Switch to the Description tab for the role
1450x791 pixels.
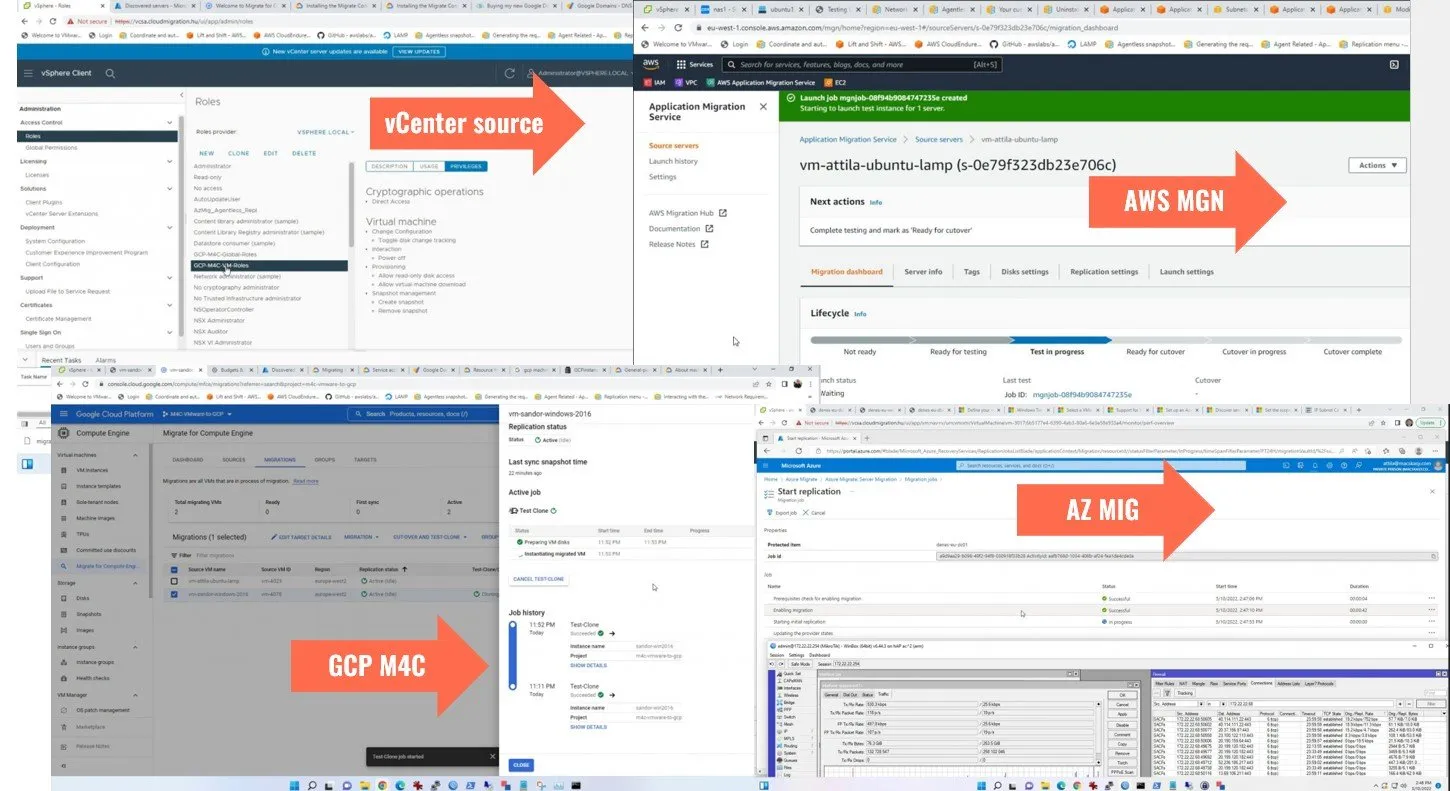[389, 166]
